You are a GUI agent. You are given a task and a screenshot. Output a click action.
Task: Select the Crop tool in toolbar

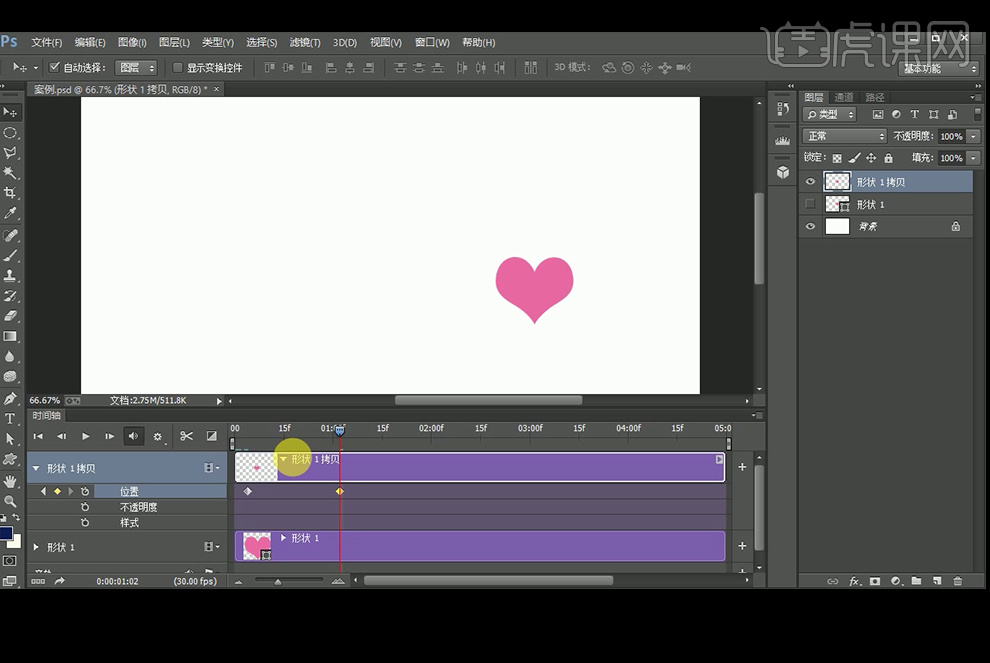click(x=10, y=193)
